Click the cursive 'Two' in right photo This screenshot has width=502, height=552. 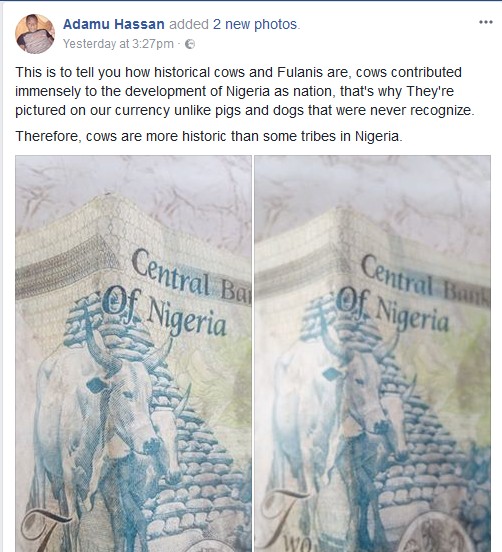point(287,521)
